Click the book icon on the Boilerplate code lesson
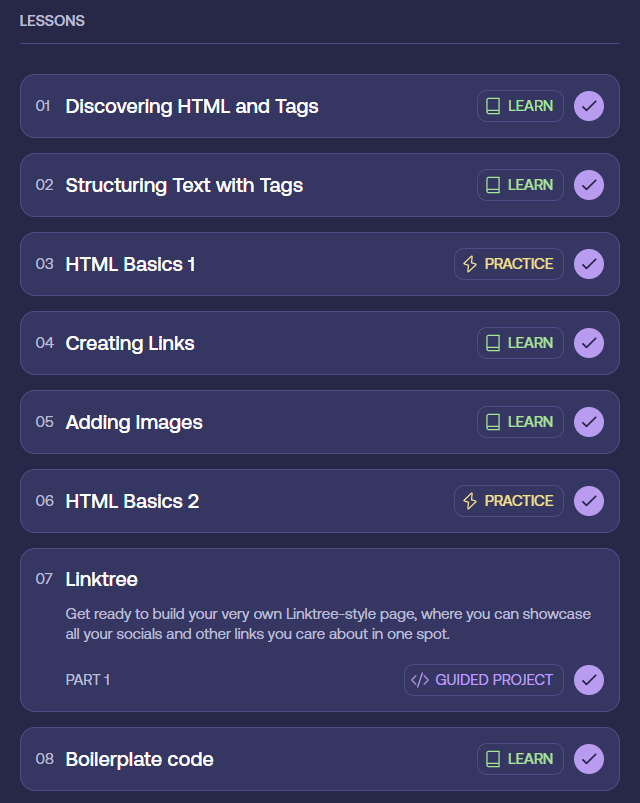Viewport: 640px width, 803px height. point(493,759)
